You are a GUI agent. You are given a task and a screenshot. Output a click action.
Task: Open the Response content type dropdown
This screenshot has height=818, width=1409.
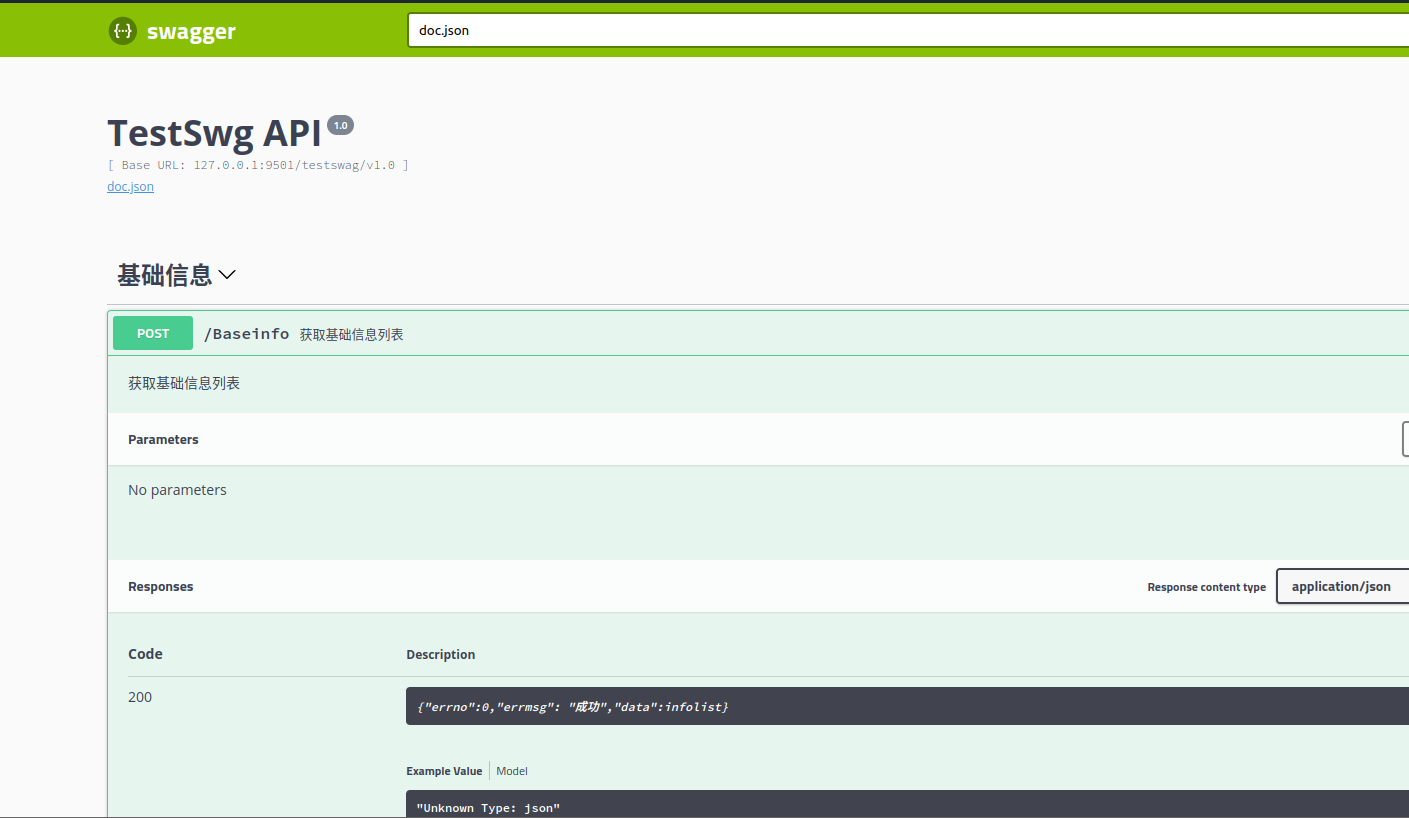point(1342,586)
